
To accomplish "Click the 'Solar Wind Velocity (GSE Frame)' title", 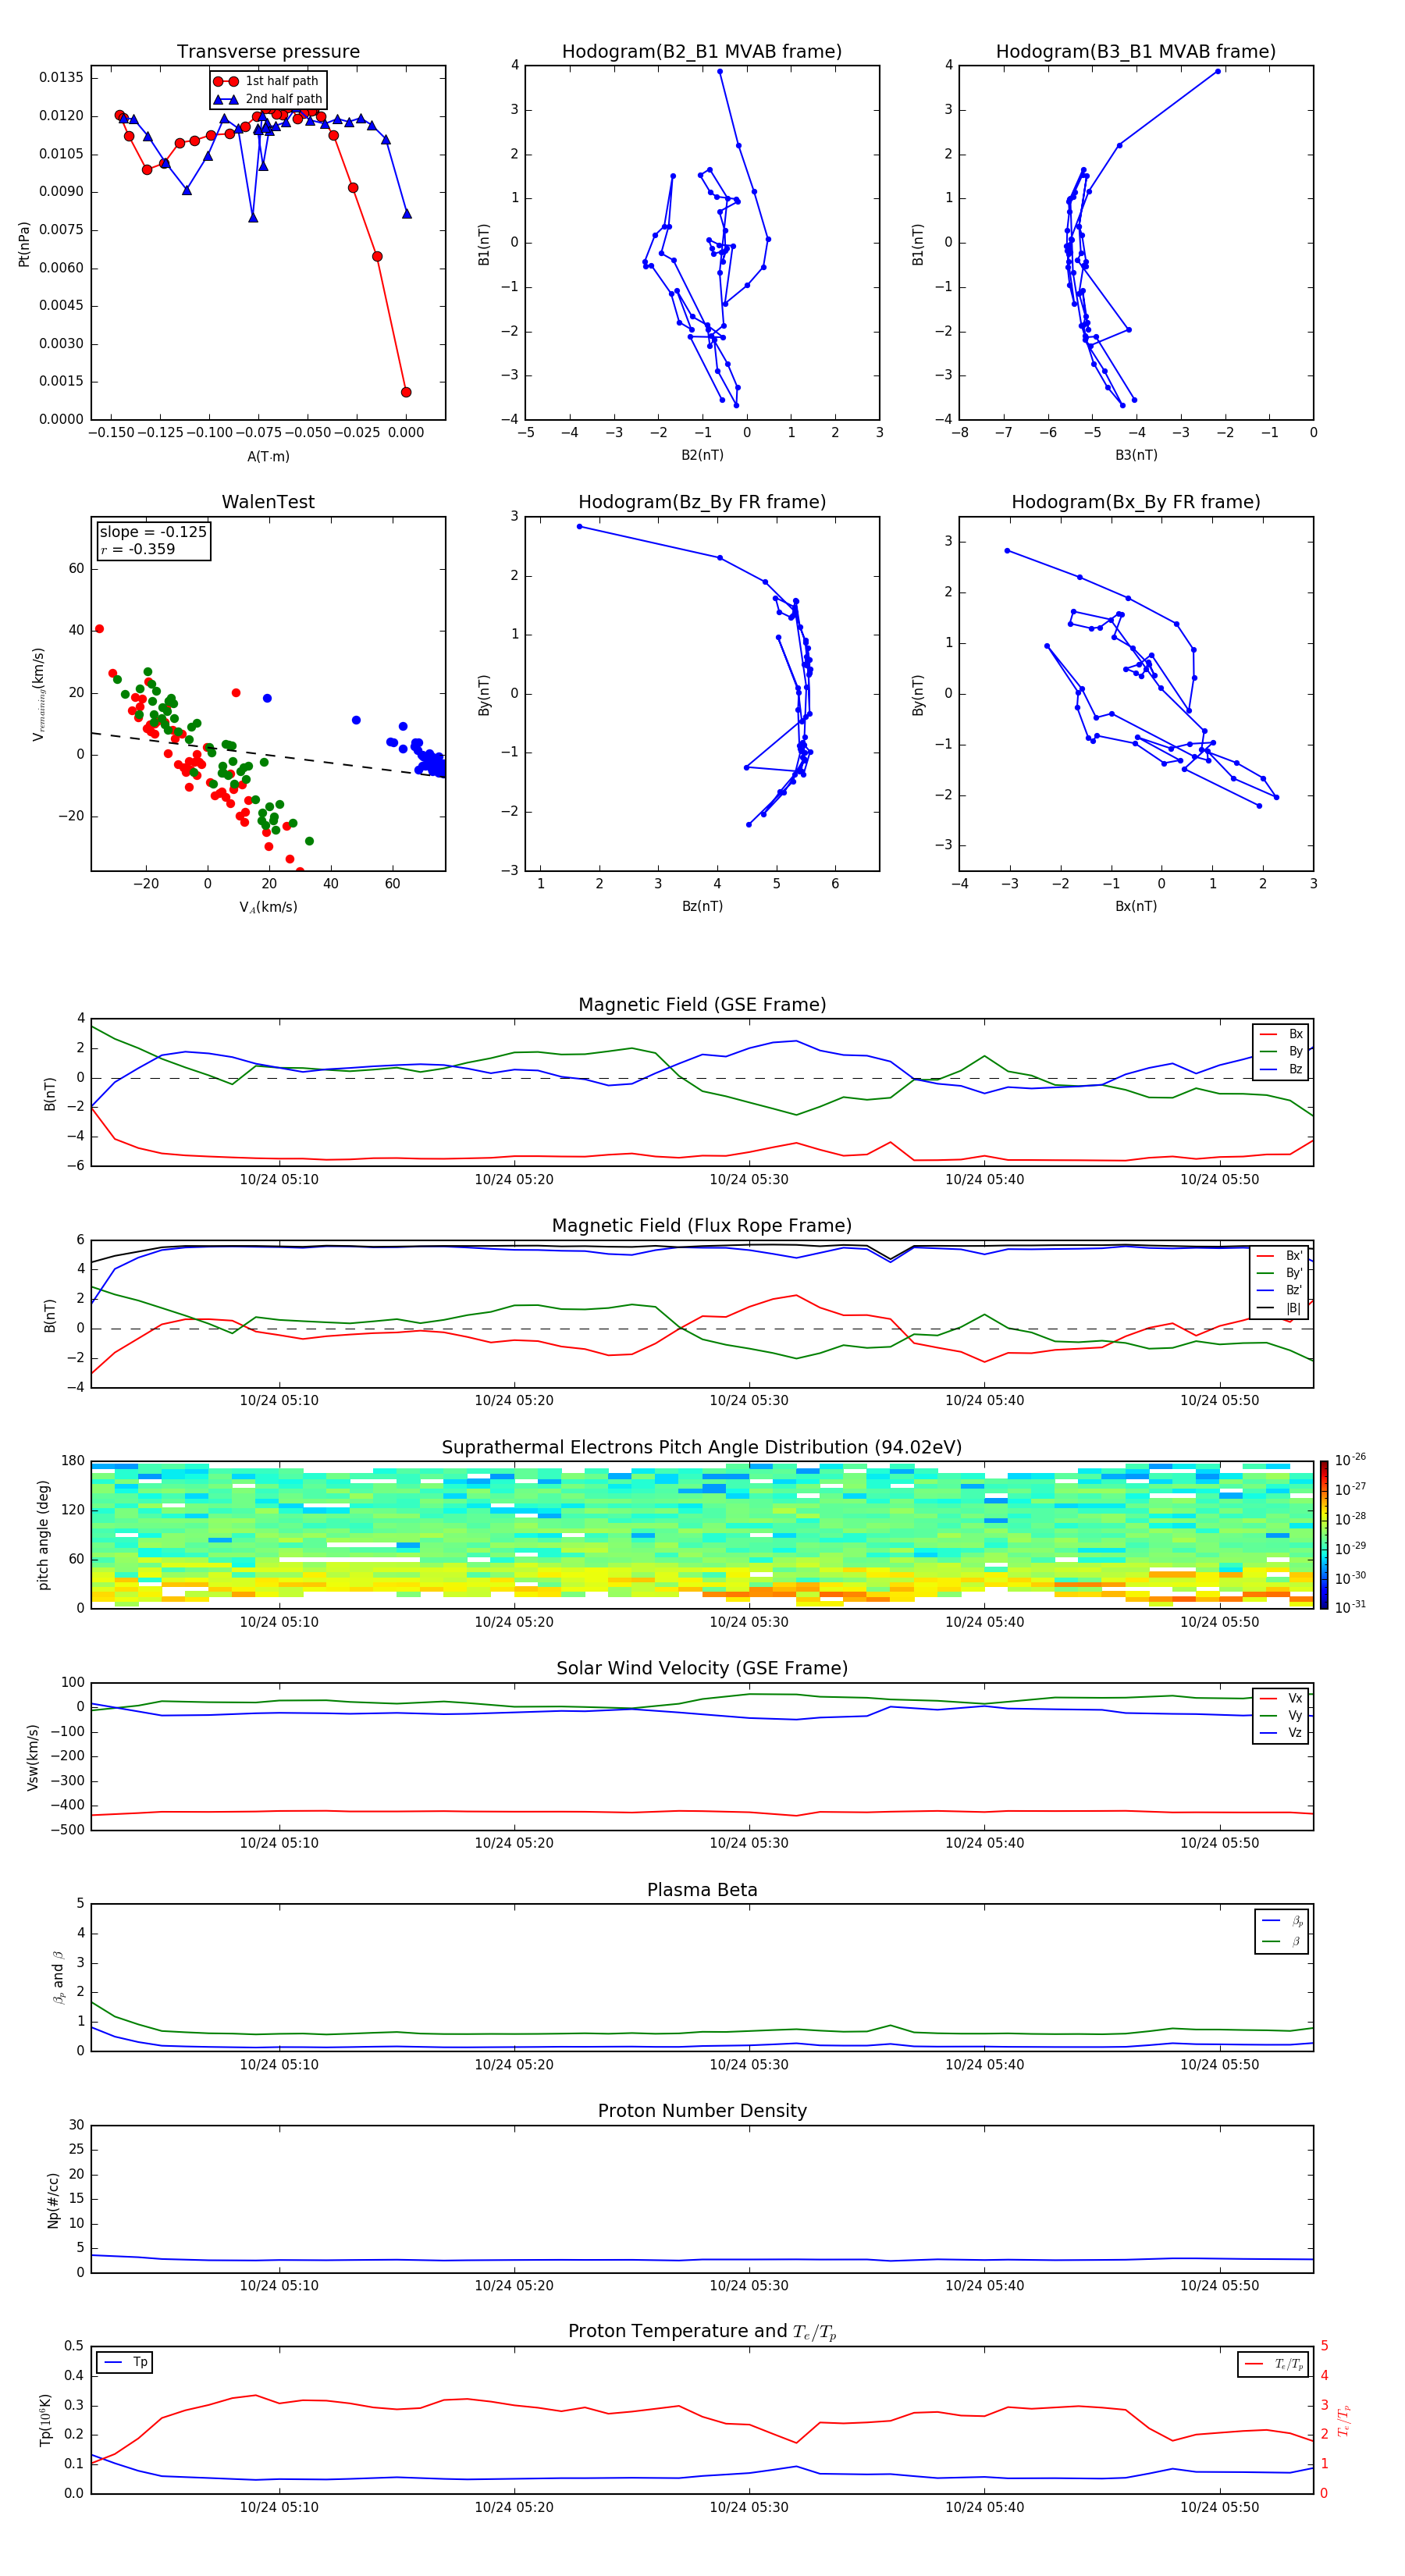I will [x=701, y=1668].
